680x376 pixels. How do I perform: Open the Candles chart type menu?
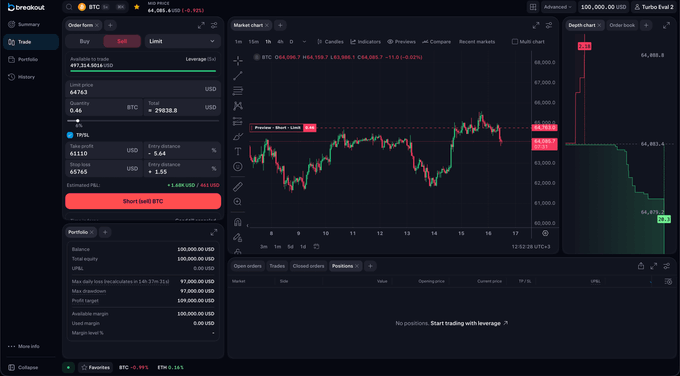[x=330, y=42]
